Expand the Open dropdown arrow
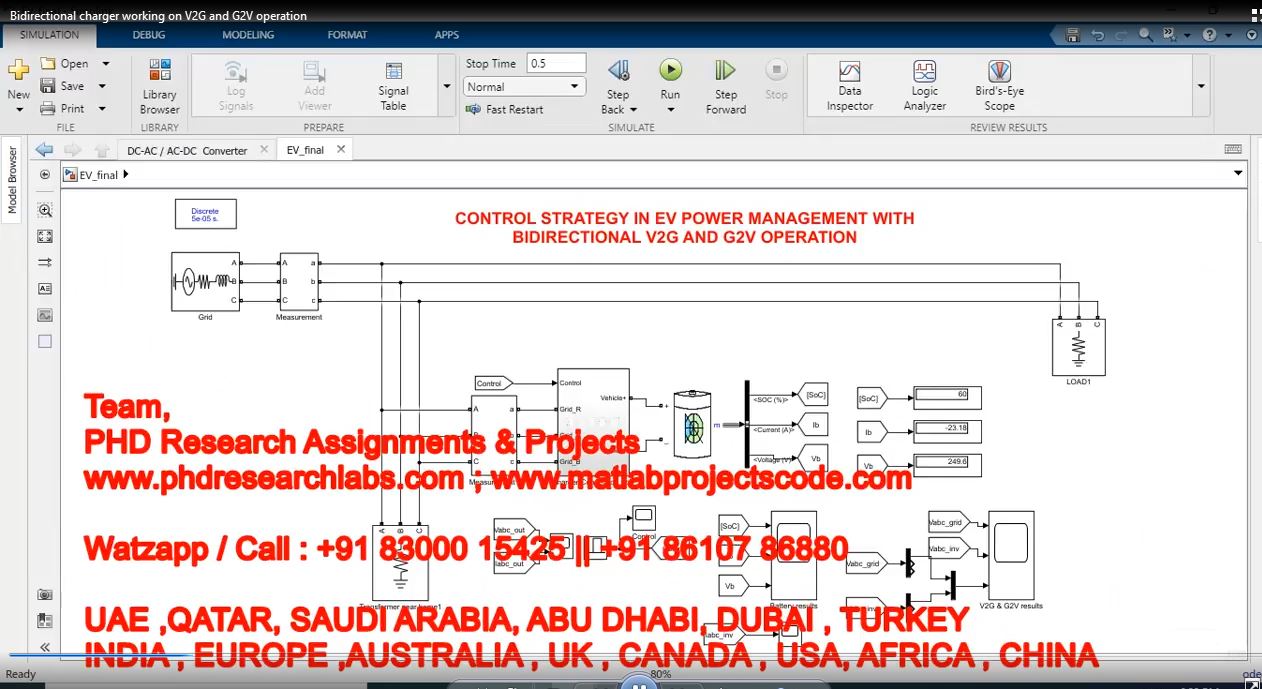This screenshot has width=1262, height=689. [x=105, y=63]
